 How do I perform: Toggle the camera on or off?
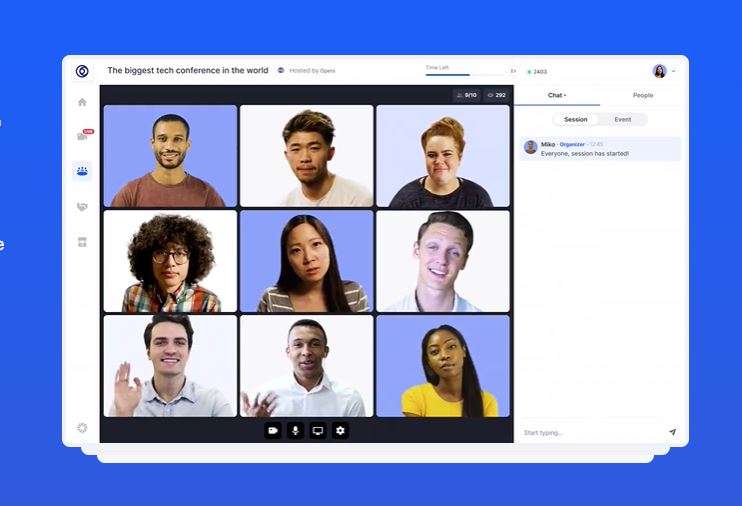[272, 430]
